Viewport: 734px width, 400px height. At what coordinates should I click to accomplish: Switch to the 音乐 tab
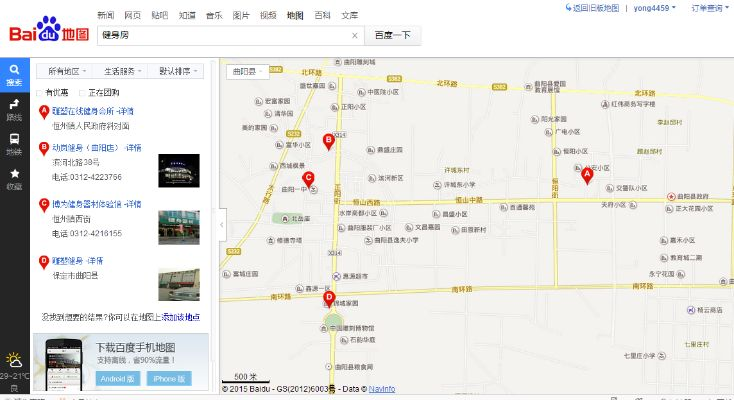pos(214,15)
